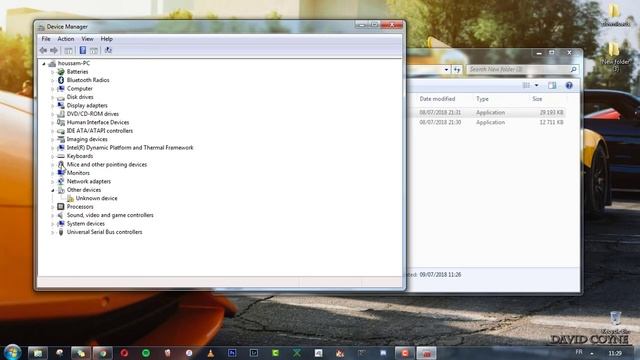Select the Unknown device entry

(x=96, y=198)
